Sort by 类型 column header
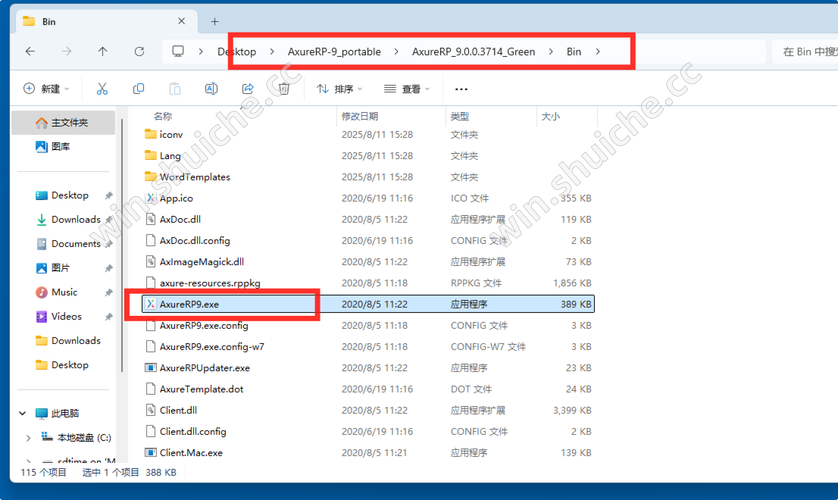838x500 pixels. tap(460, 116)
